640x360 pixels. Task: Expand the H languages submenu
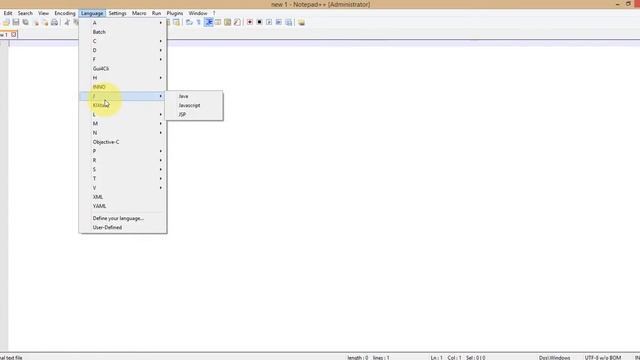coord(123,78)
